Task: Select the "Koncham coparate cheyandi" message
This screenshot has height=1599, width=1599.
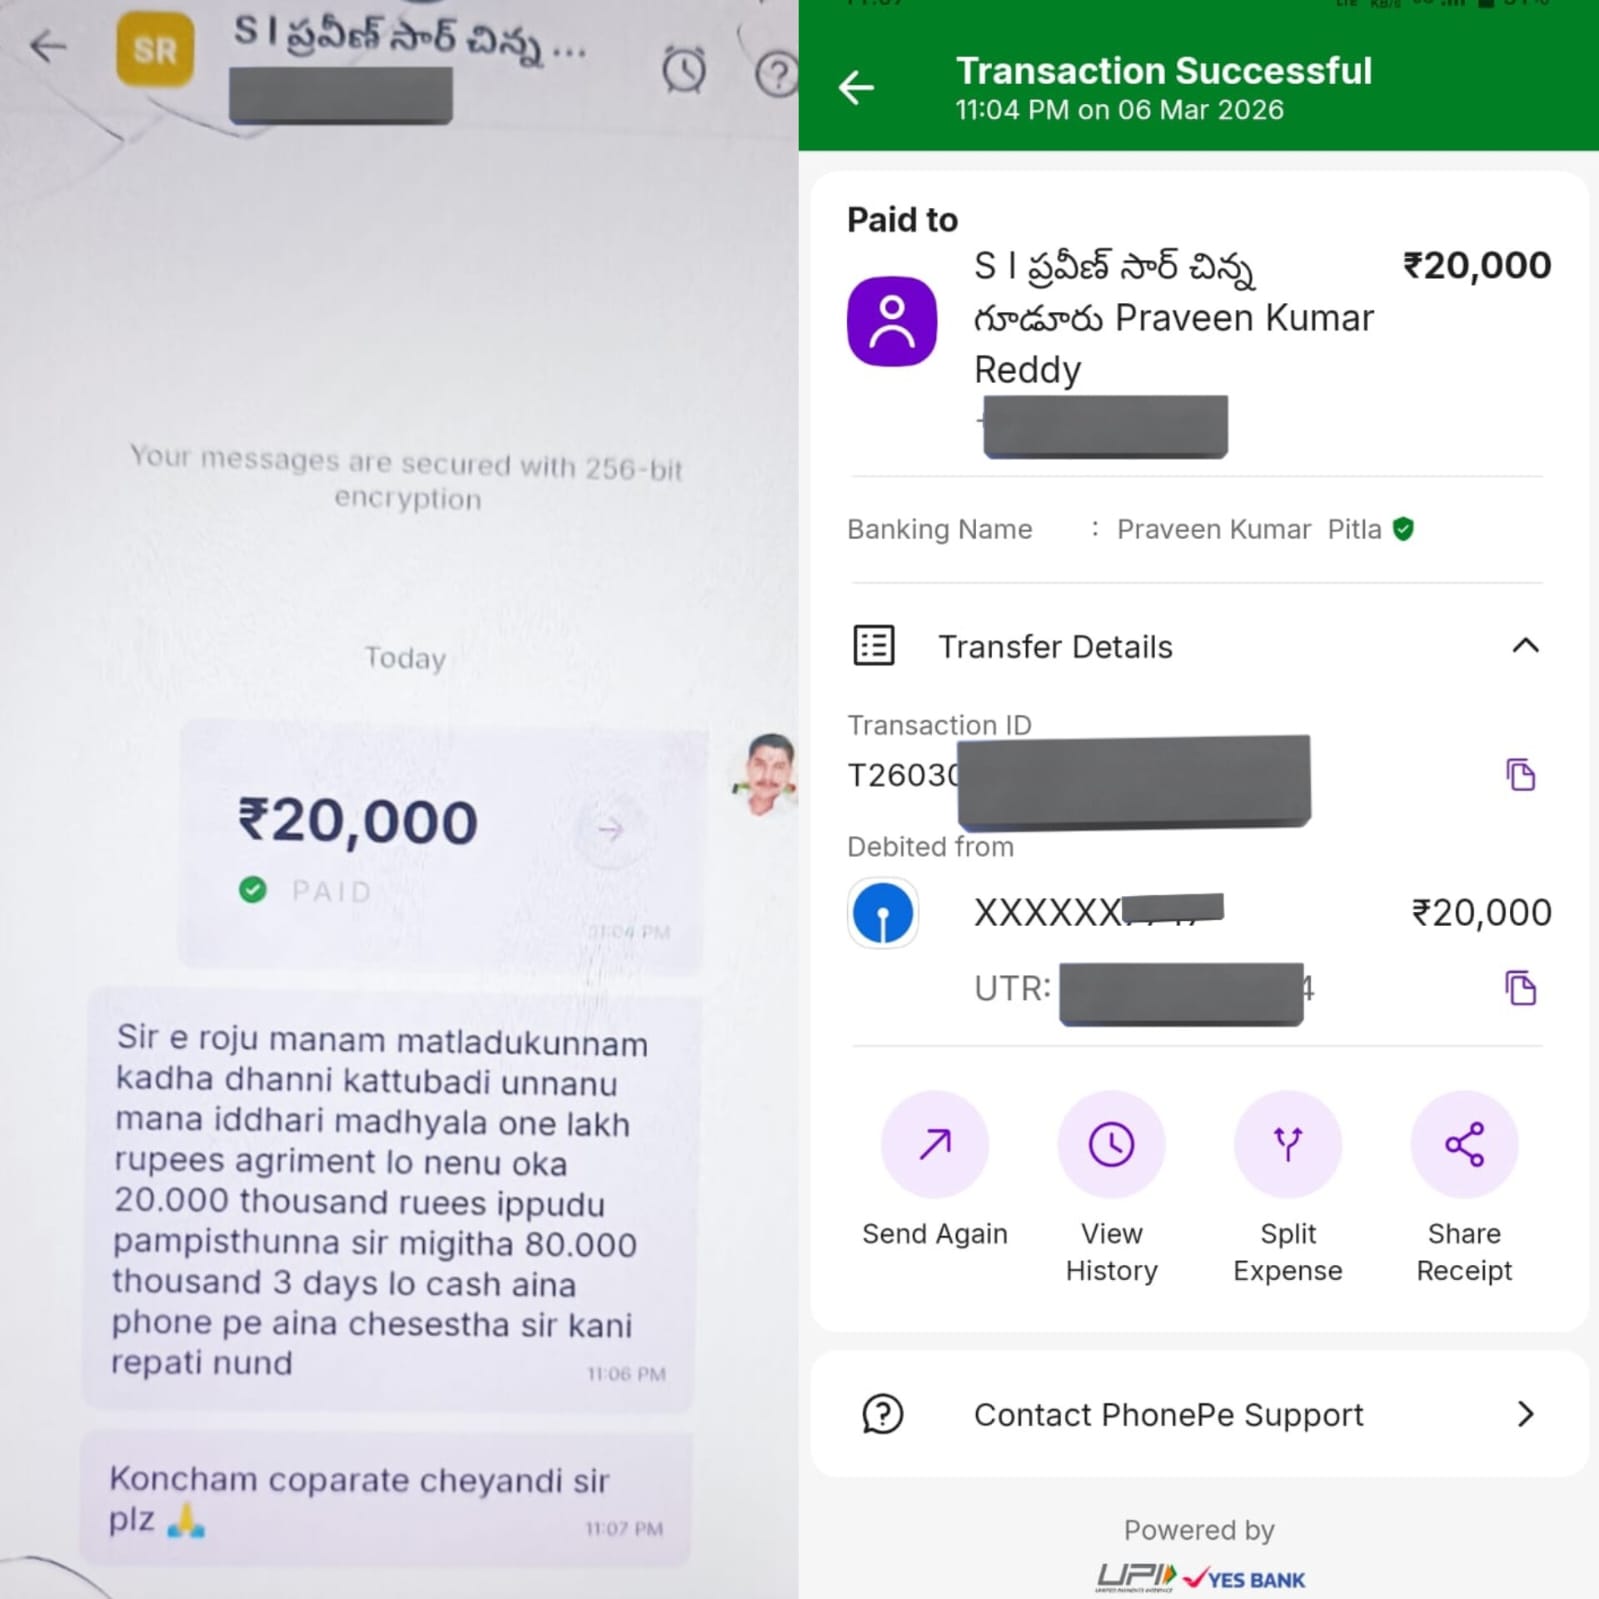Action: (x=386, y=1498)
